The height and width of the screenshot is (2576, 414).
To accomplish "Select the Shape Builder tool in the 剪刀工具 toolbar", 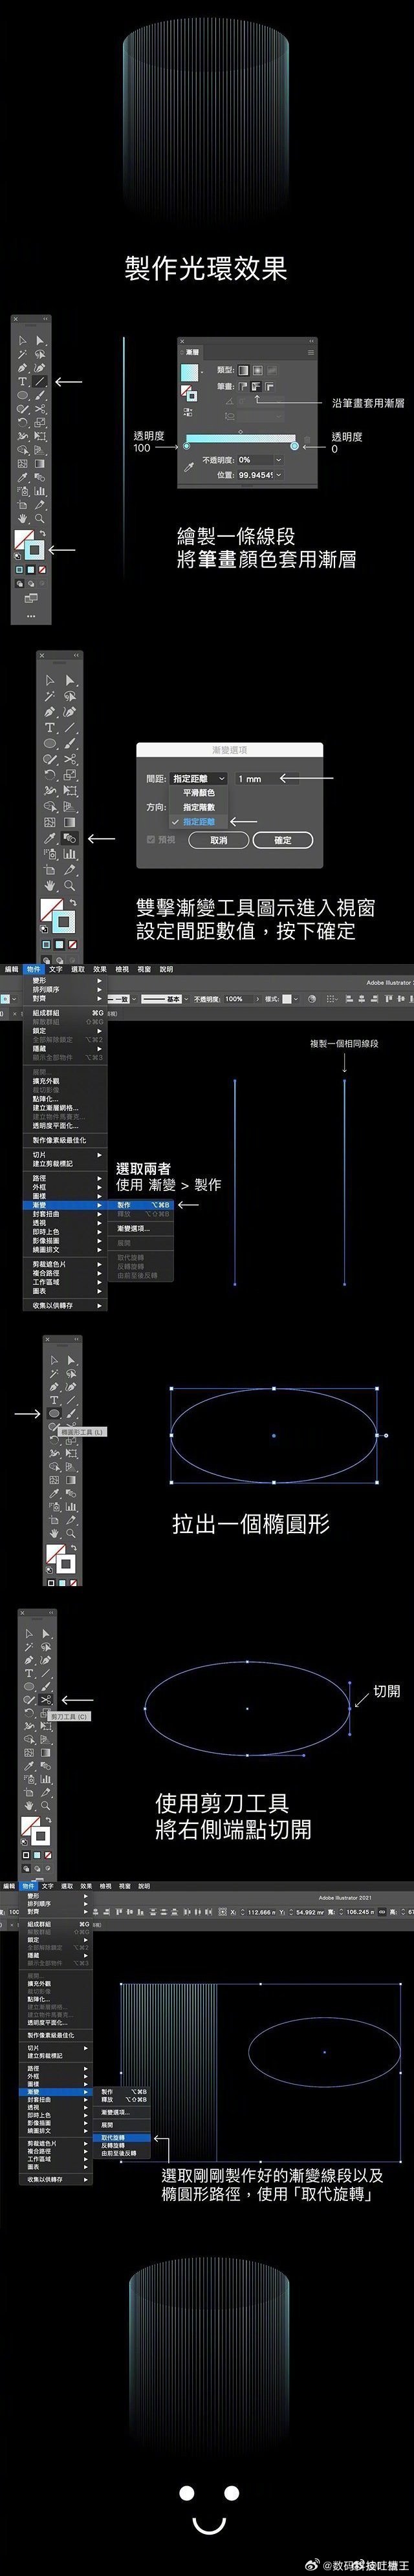I will (28, 1739).
